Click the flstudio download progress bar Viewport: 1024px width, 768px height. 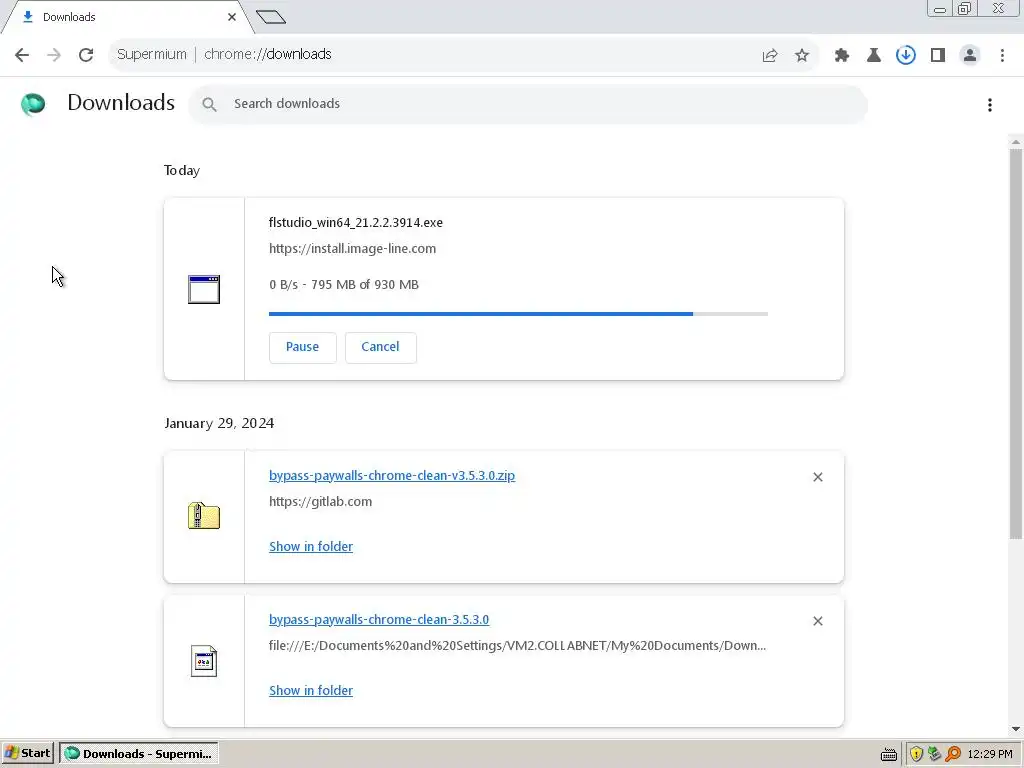coord(518,314)
